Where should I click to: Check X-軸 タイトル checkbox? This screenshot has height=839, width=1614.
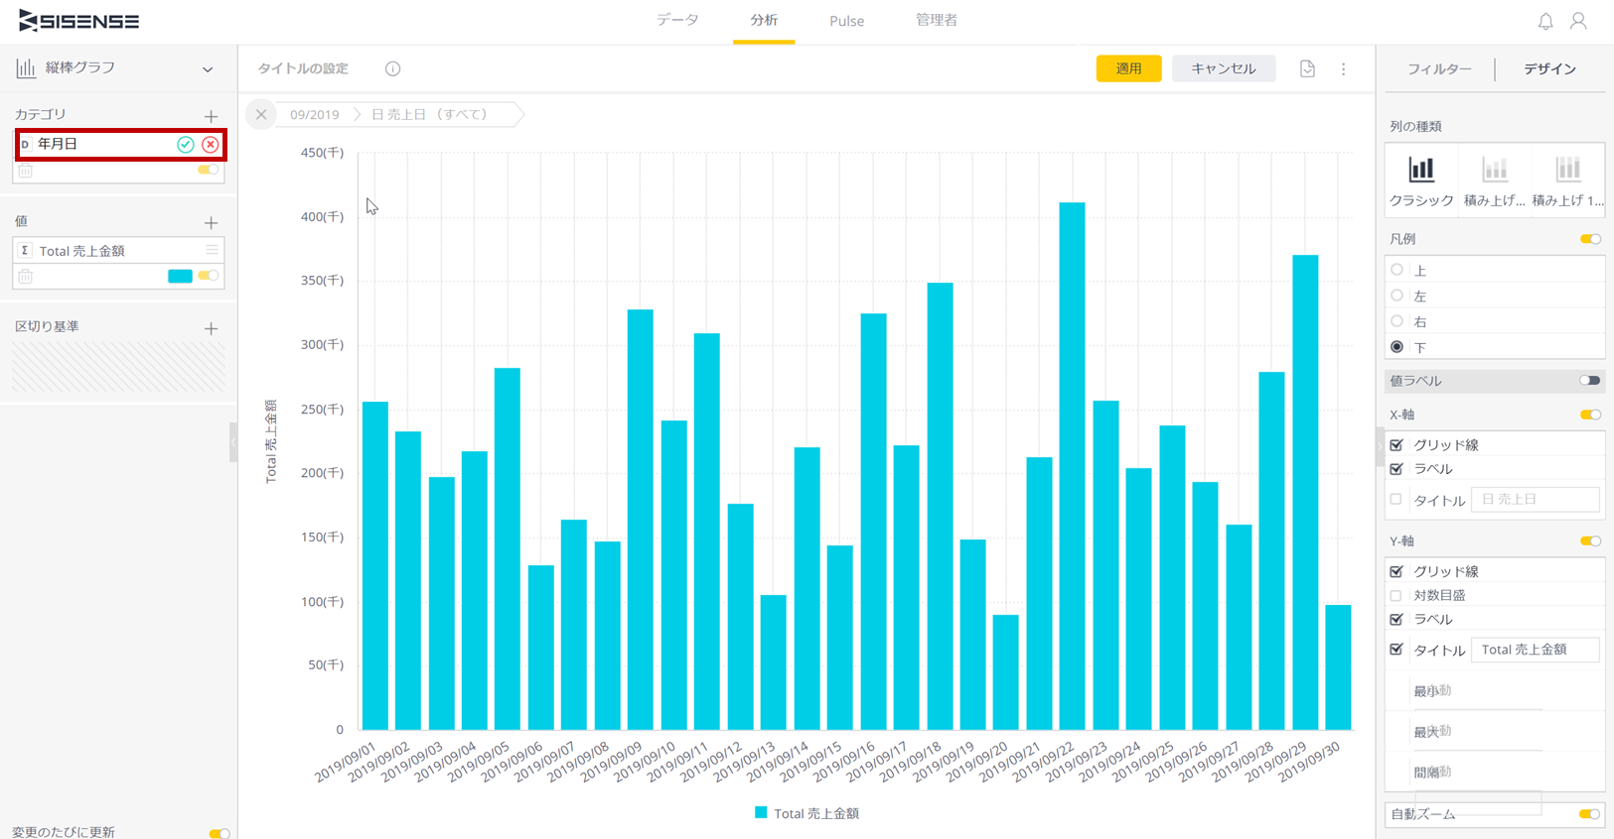[1396, 499]
